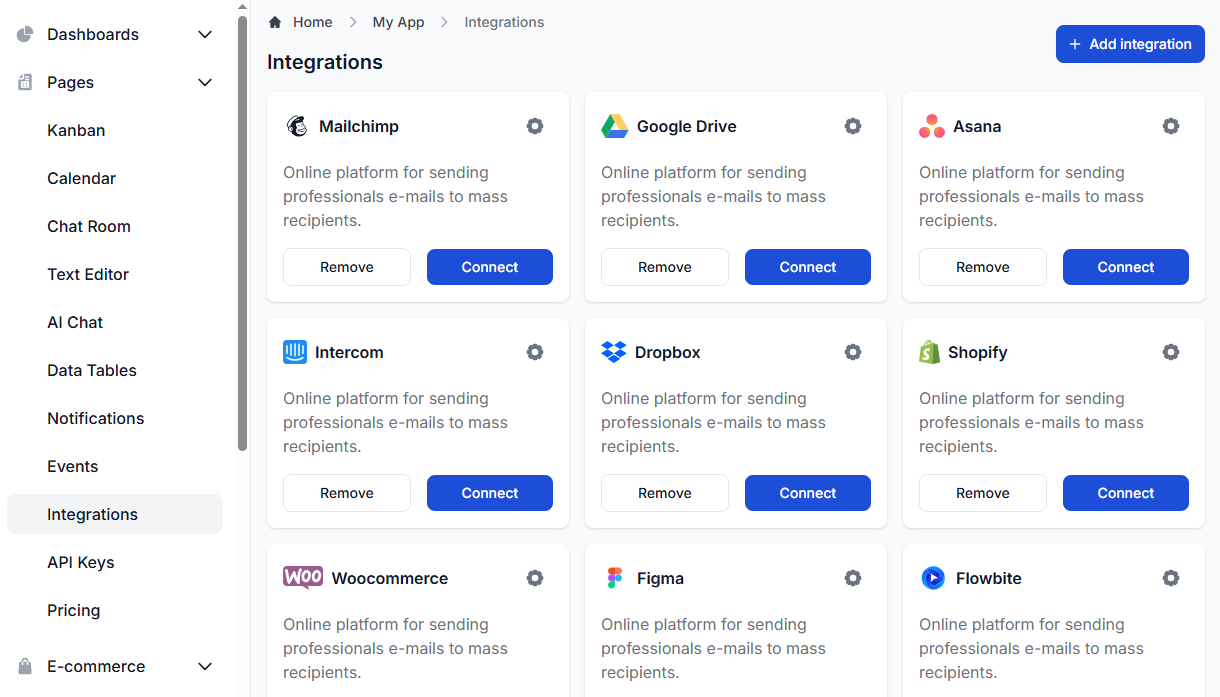Click the Shopify settings gear
The image size is (1220, 697).
click(1171, 352)
